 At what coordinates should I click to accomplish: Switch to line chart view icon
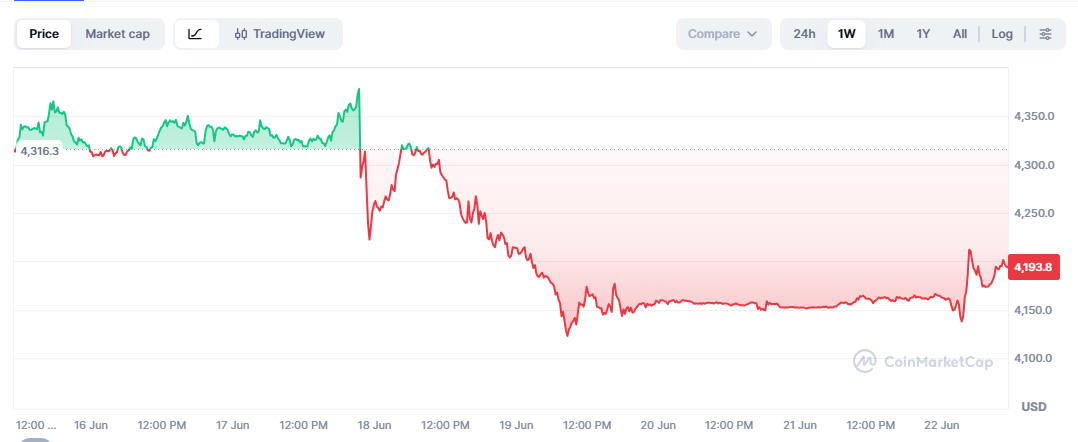[x=196, y=34]
